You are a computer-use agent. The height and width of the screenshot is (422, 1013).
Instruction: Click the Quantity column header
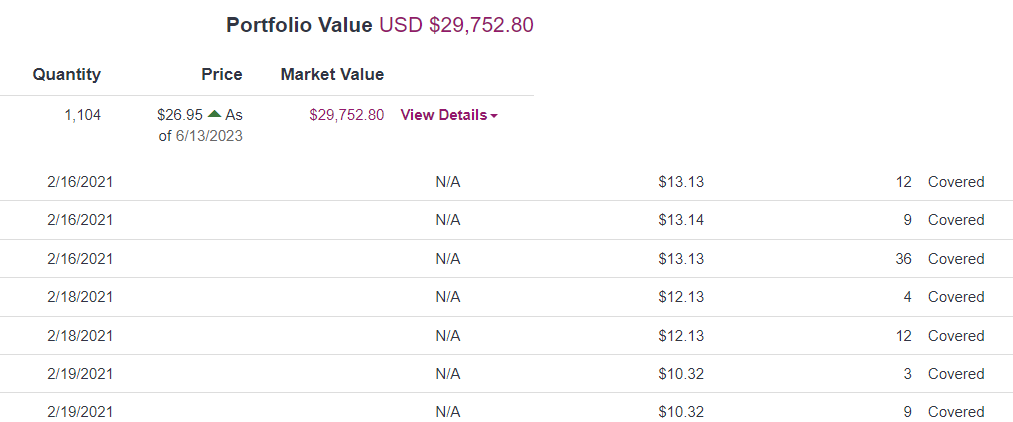point(67,74)
